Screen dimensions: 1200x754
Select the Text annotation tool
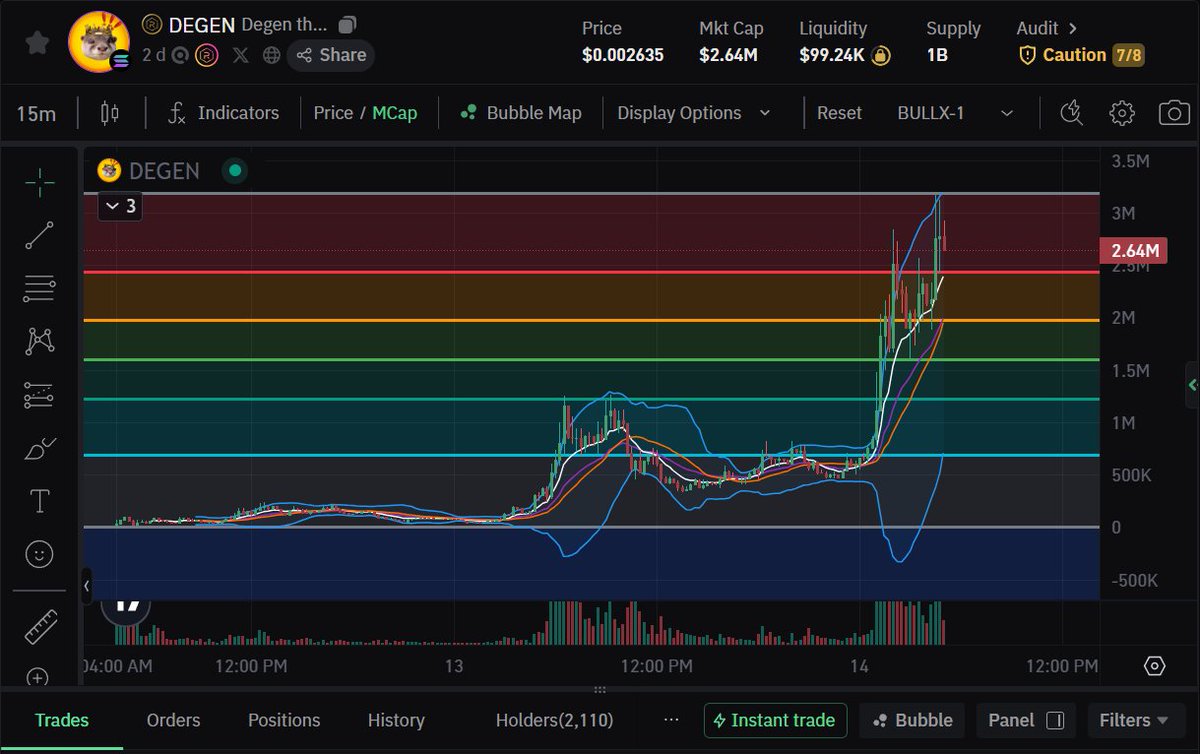[x=39, y=501]
